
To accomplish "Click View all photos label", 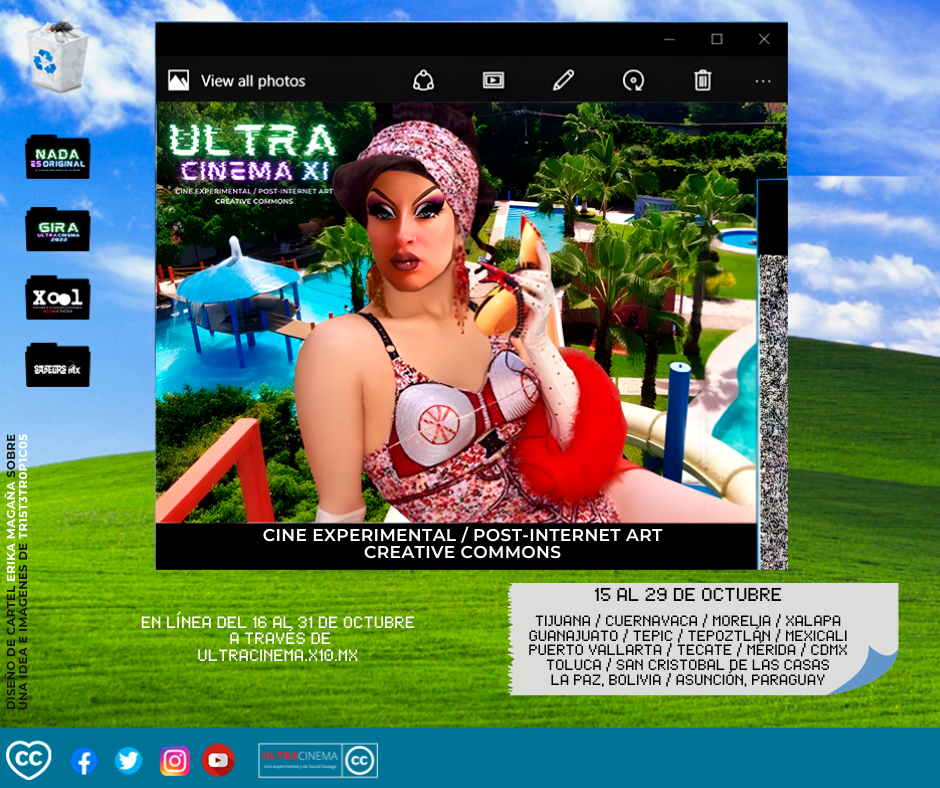I will coord(253,81).
